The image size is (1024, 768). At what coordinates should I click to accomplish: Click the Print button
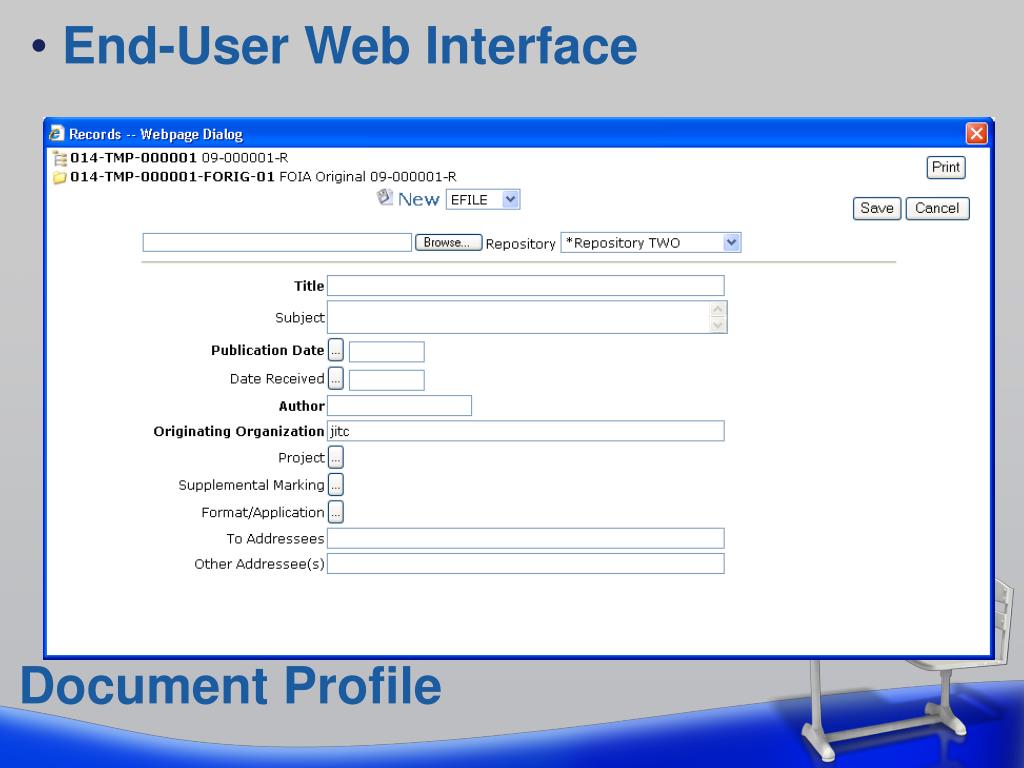pos(946,167)
